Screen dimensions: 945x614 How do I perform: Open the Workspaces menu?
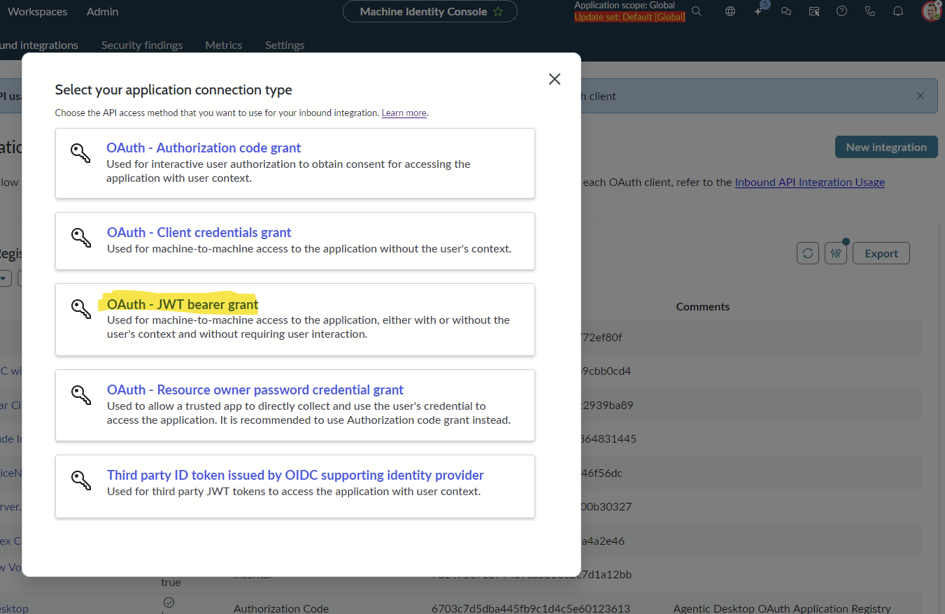pos(37,11)
